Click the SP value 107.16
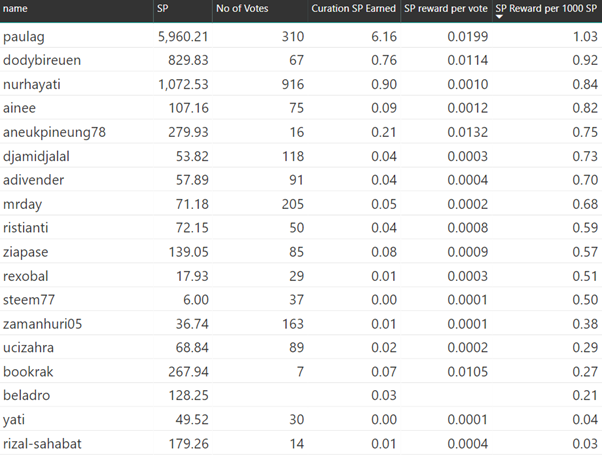The width and height of the screenshot is (602, 455). point(189,108)
